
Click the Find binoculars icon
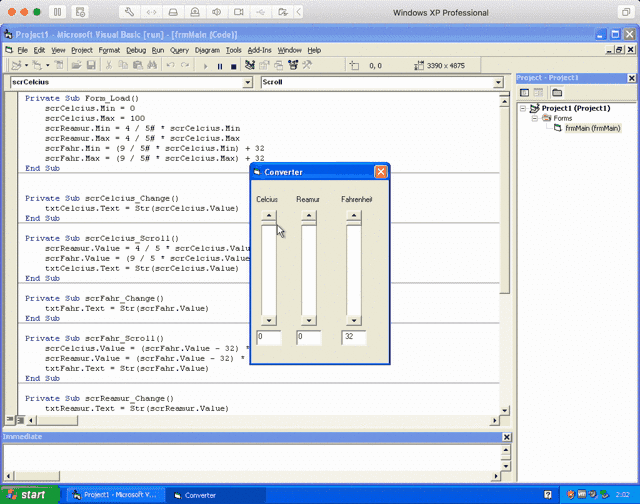point(152,65)
